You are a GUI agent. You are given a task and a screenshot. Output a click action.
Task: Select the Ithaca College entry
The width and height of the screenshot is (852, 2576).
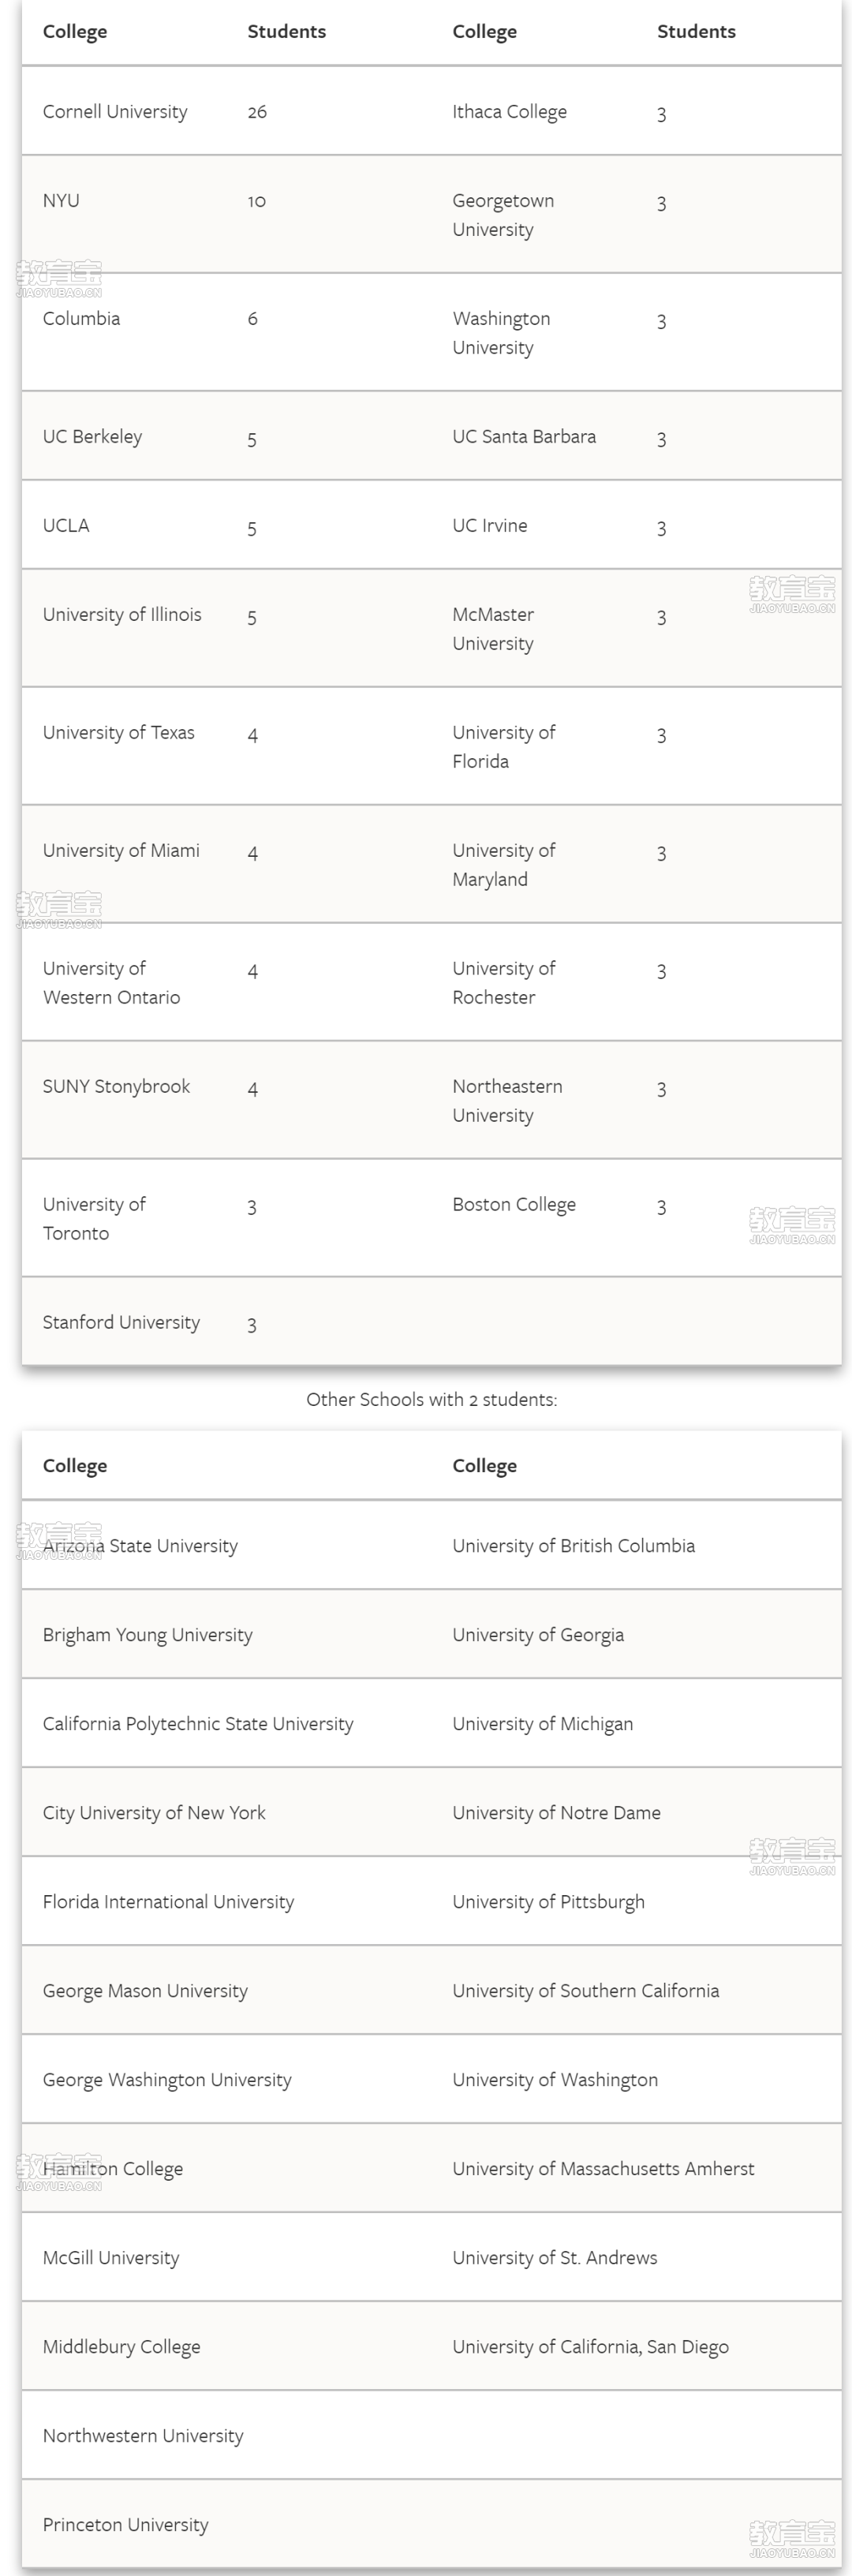coord(509,112)
